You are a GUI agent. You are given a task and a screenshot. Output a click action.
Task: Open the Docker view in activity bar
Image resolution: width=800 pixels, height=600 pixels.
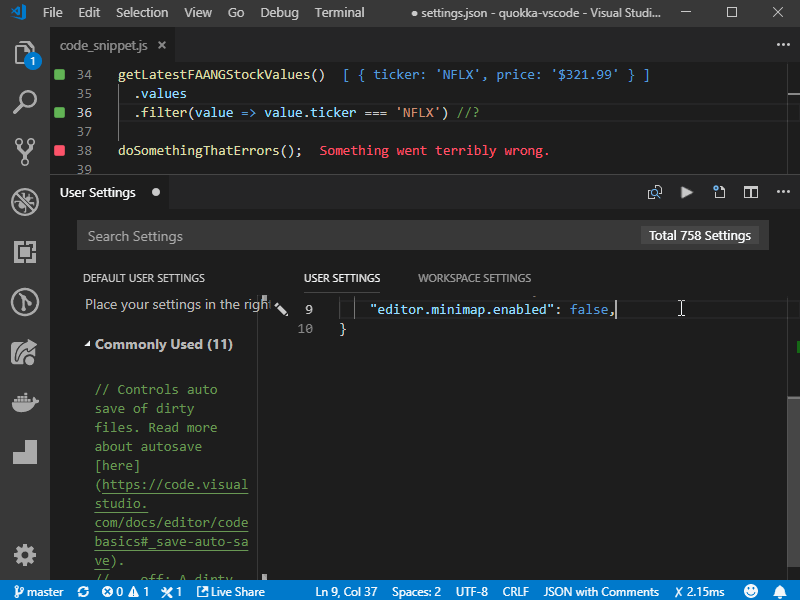click(x=25, y=403)
